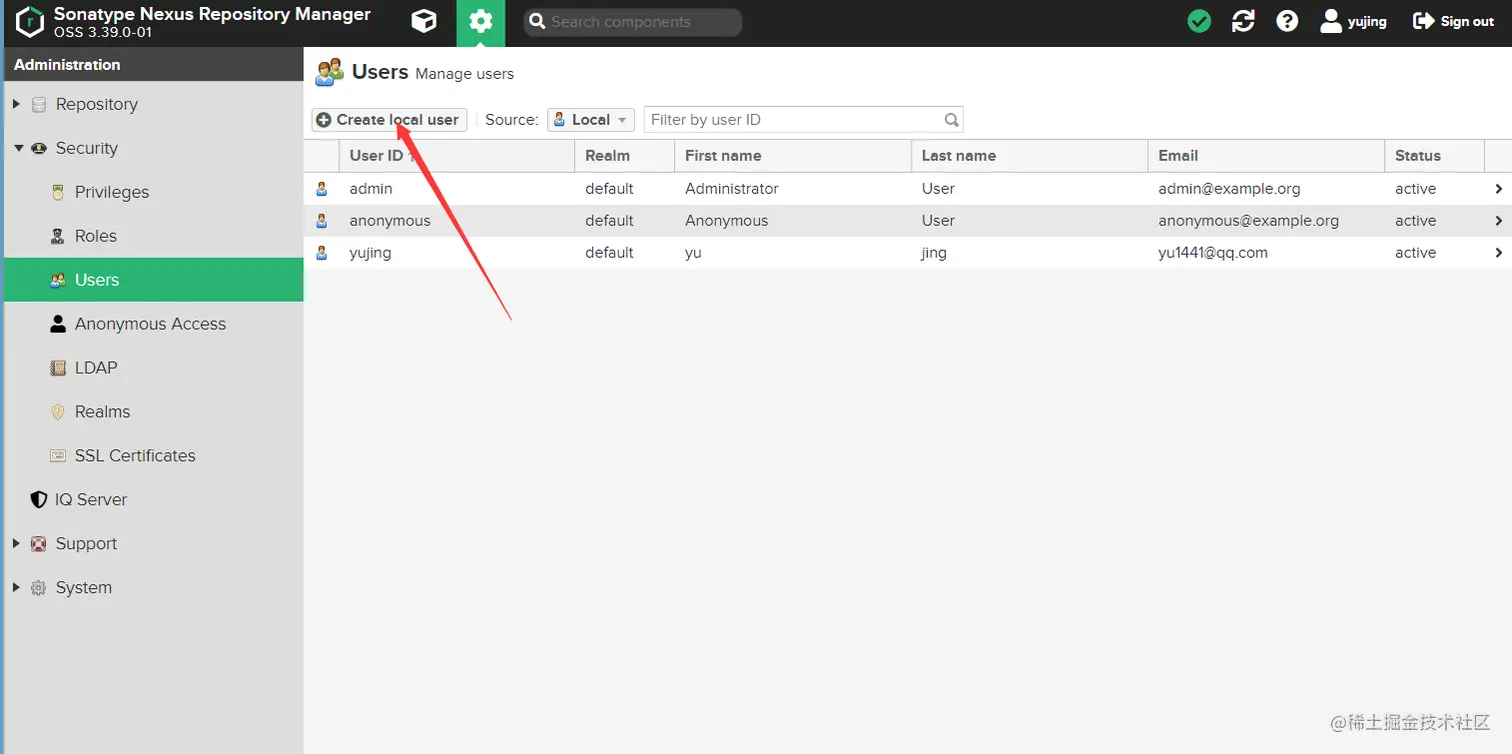The width and height of the screenshot is (1512, 754).
Task: Open the Browse cube icon
Action: pyautogui.click(x=424, y=21)
